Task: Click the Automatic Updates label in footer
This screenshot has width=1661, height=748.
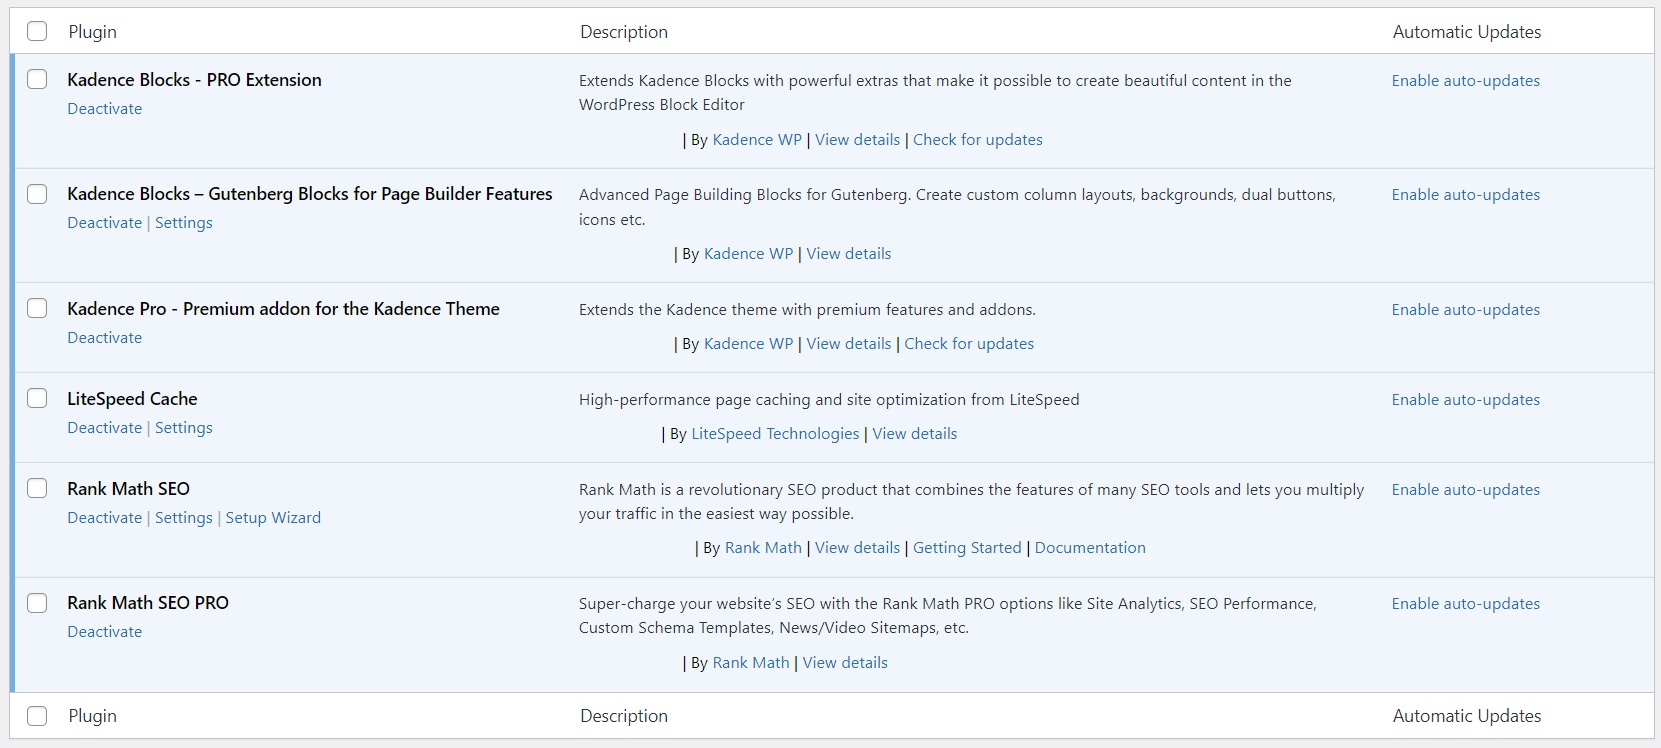Action: (1467, 716)
